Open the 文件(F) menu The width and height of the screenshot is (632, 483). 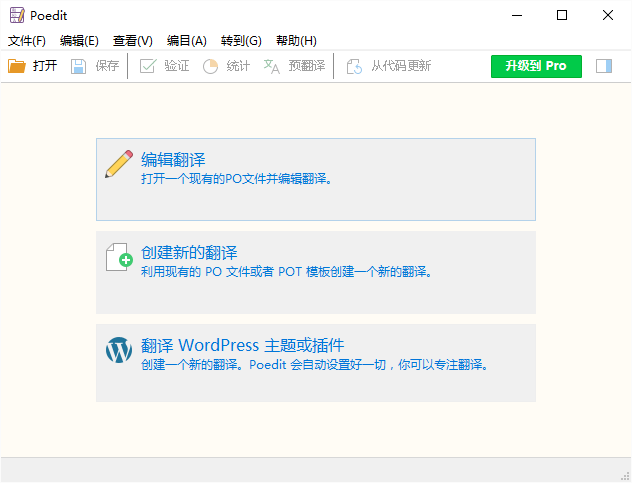[27, 41]
